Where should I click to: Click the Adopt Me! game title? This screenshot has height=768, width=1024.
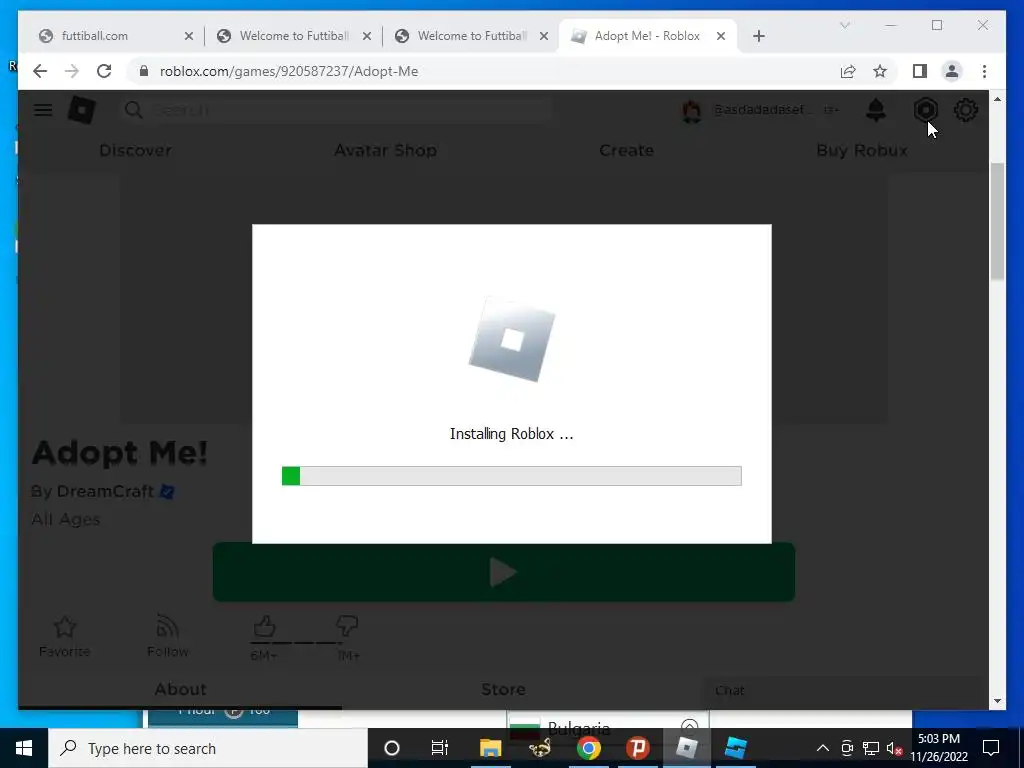point(120,453)
